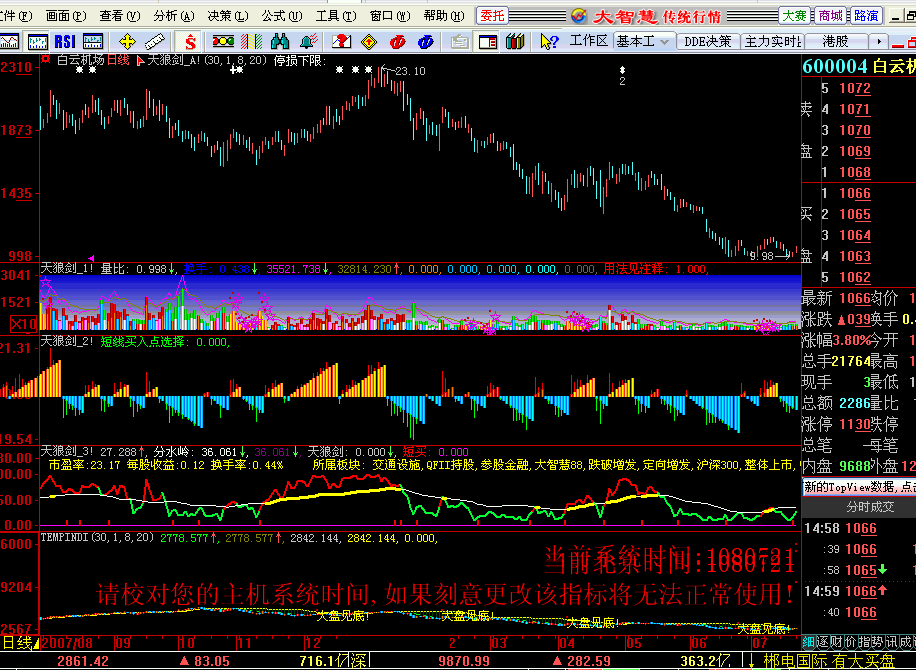Switch to the 港股 tab
916x670 pixels.
(835, 41)
